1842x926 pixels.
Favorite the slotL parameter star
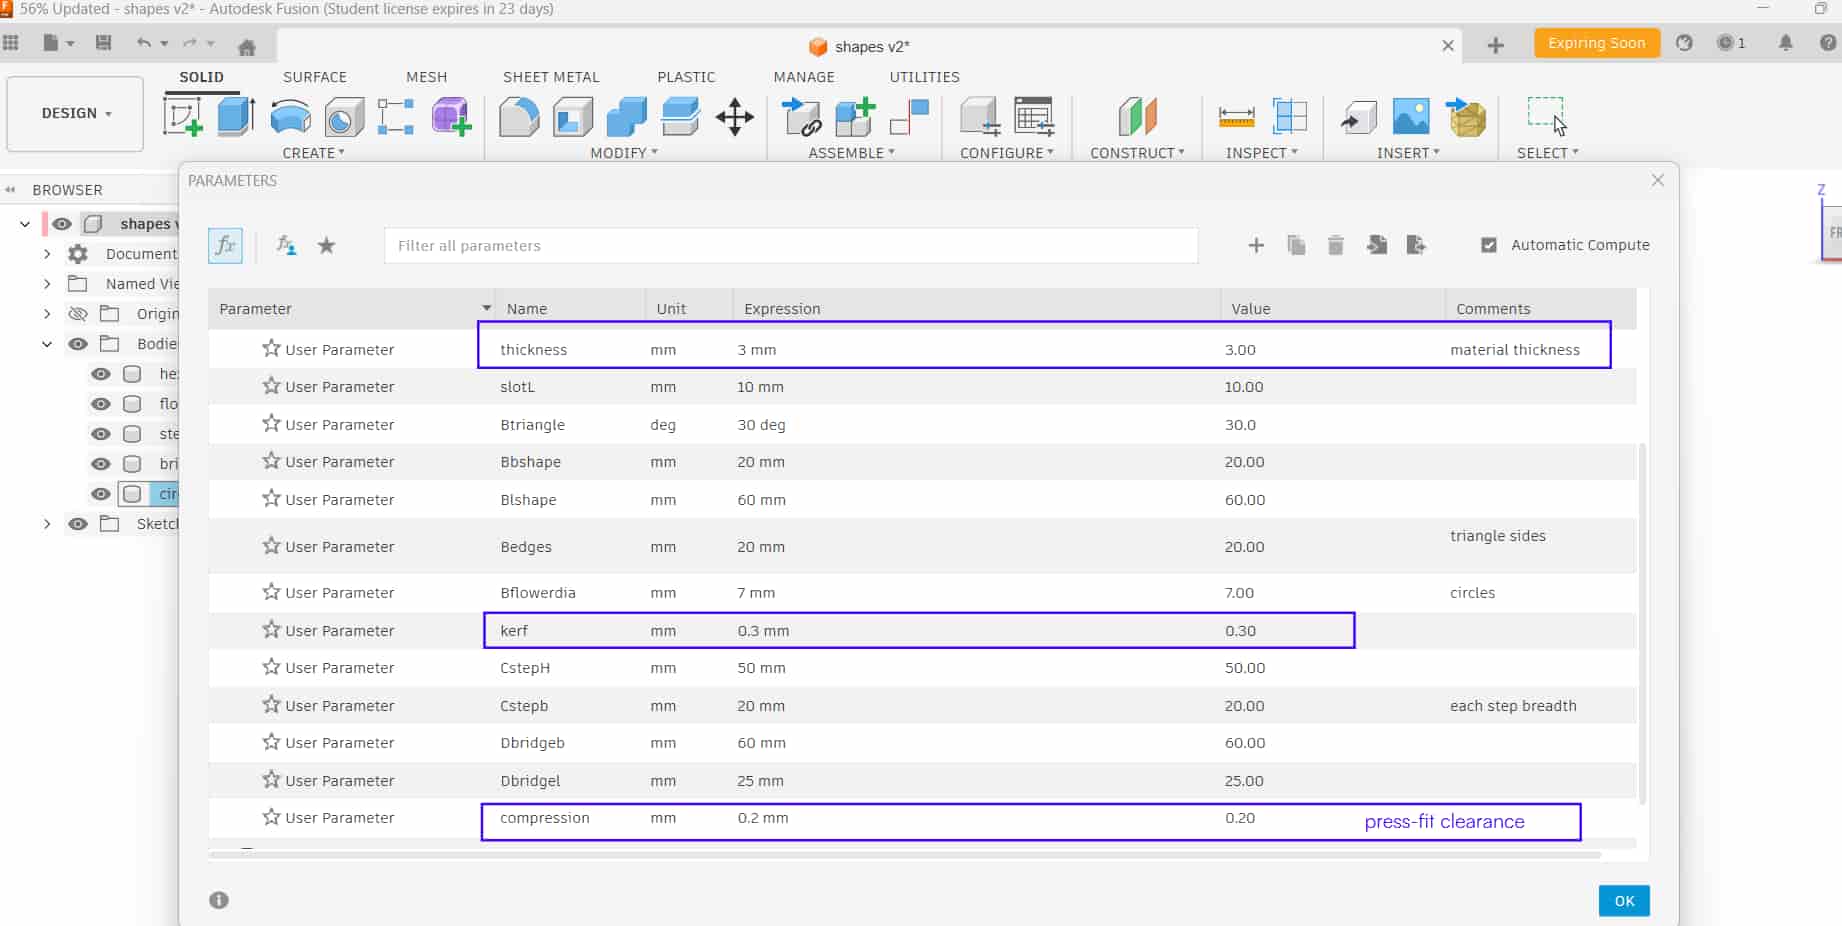[x=271, y=385]
